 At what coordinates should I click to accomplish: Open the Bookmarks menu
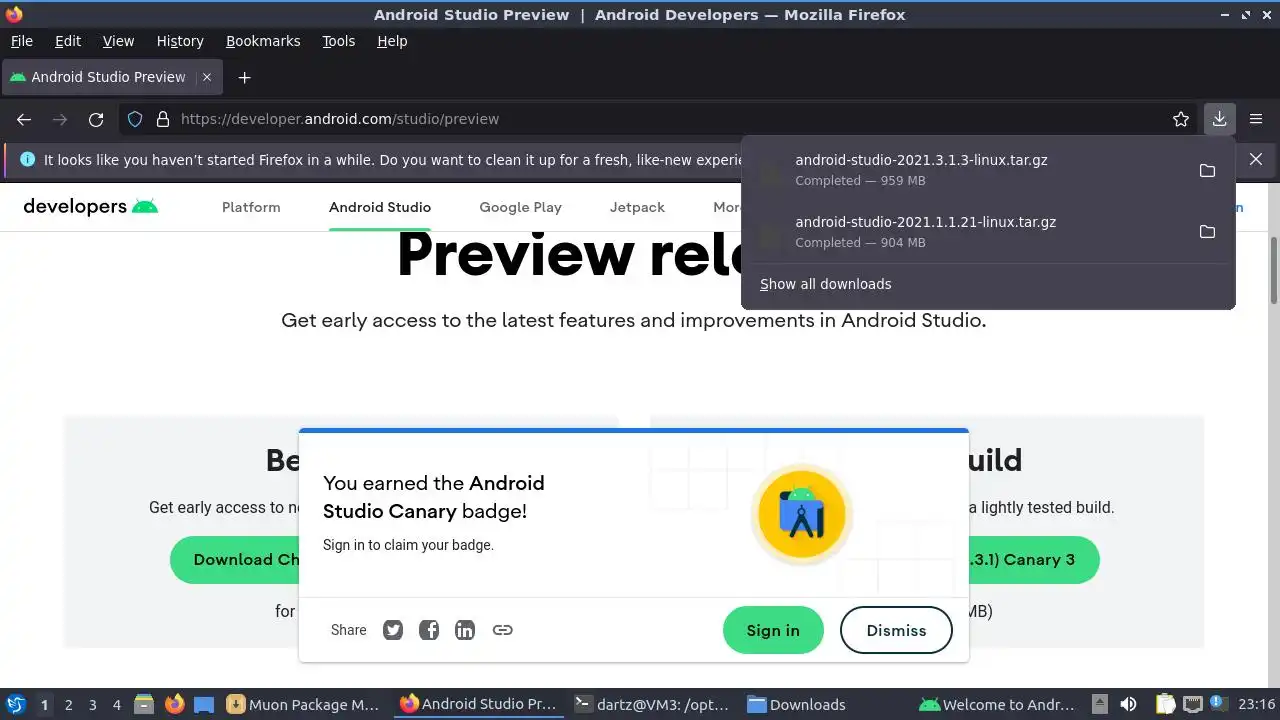tap(263, 41)
